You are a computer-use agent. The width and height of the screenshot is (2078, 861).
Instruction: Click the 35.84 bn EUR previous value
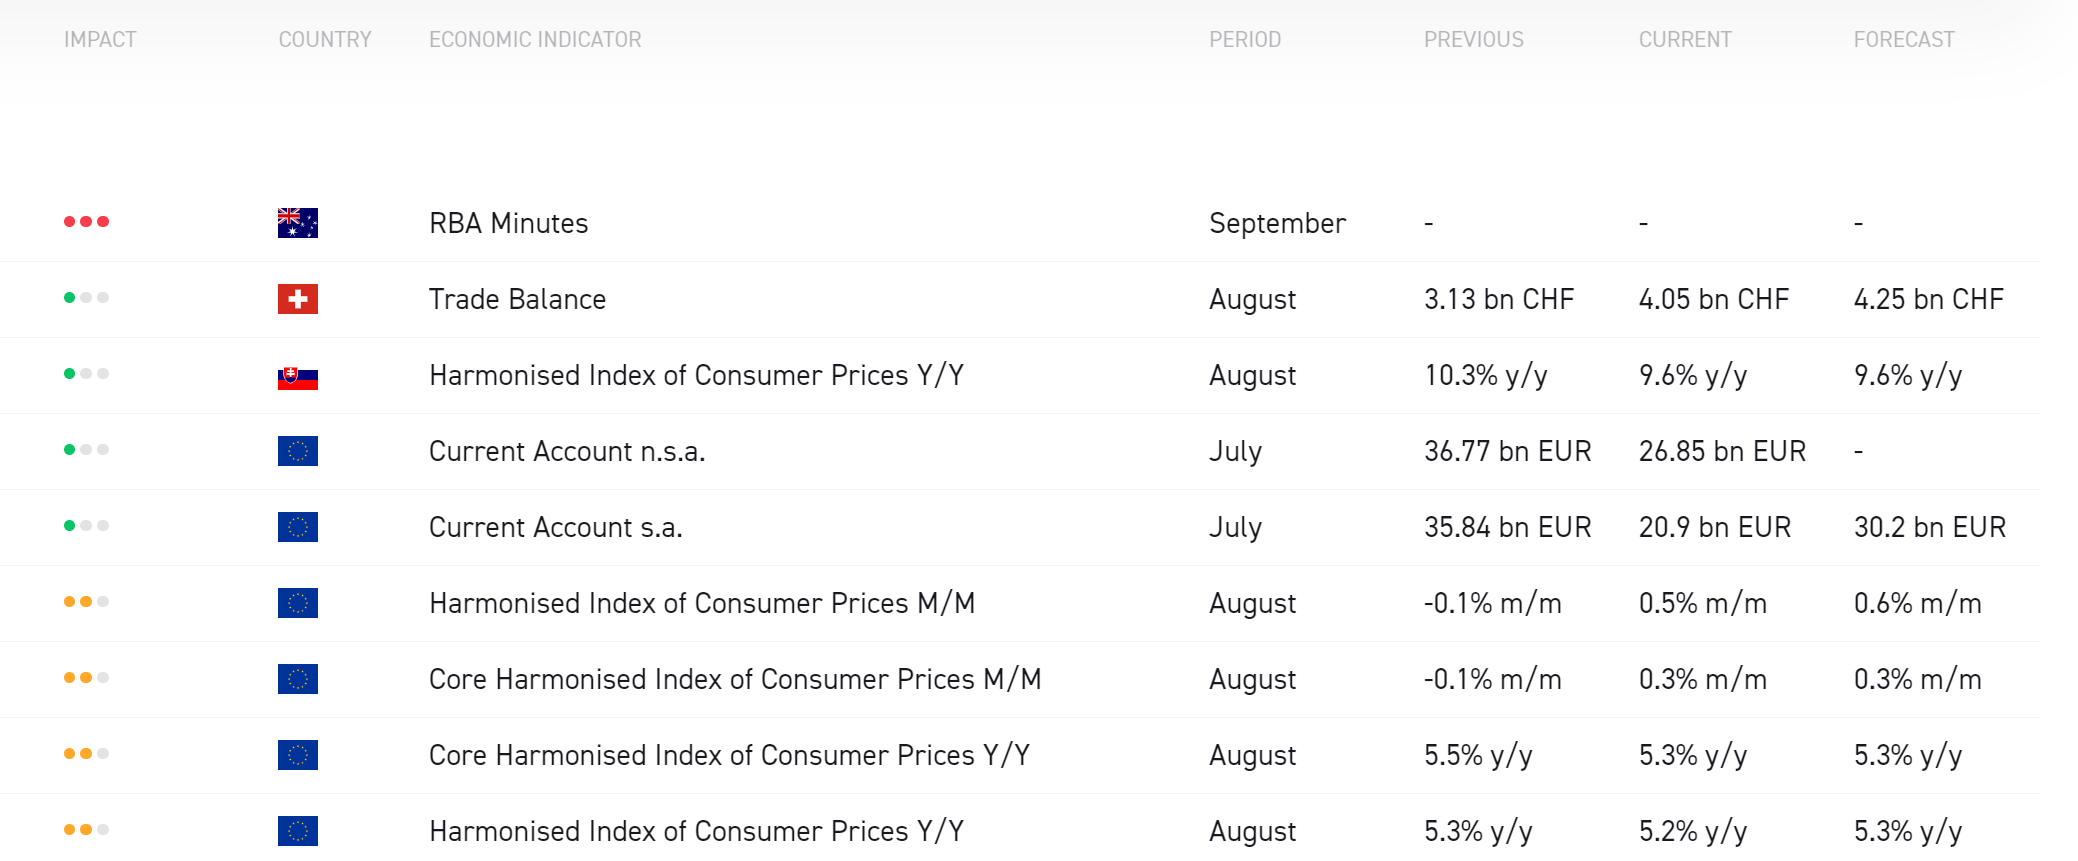[x=1507, y=527]
